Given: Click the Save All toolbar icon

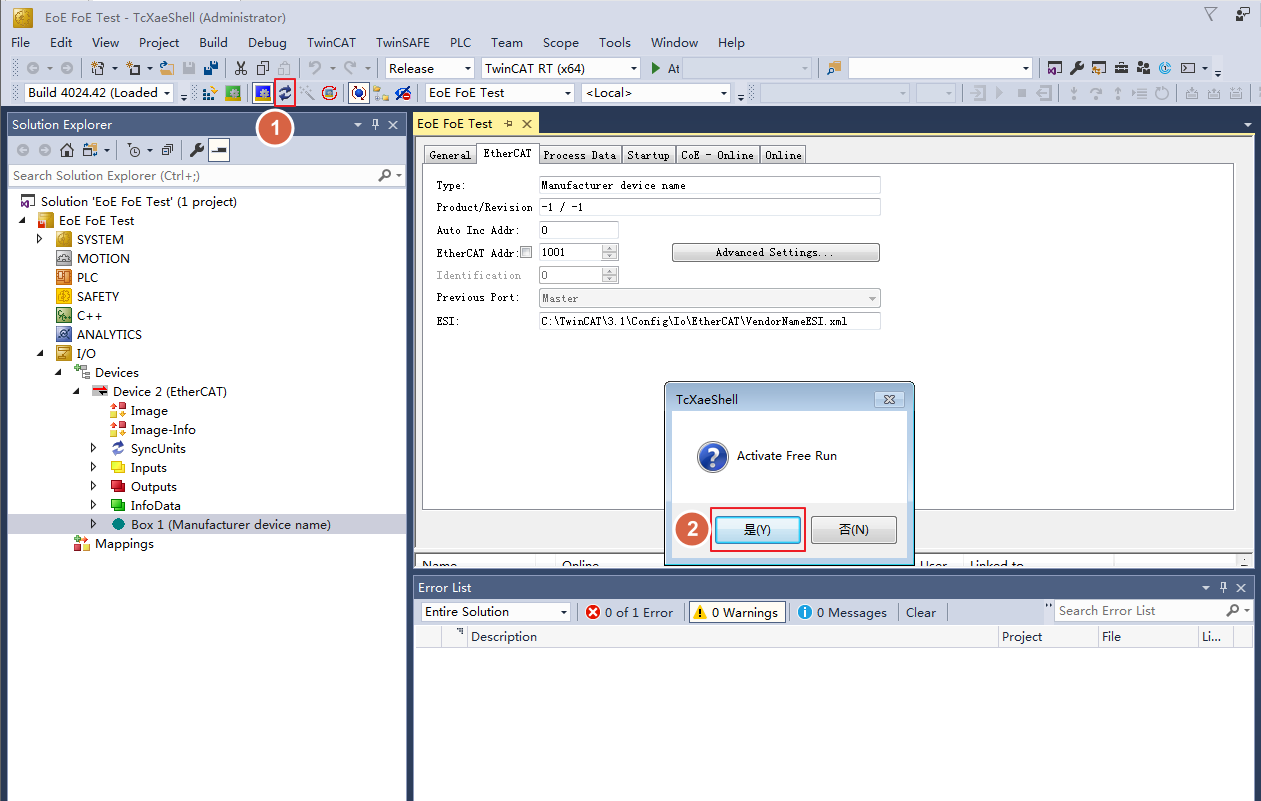Looking at the screenshot, I should coord(211,68).
